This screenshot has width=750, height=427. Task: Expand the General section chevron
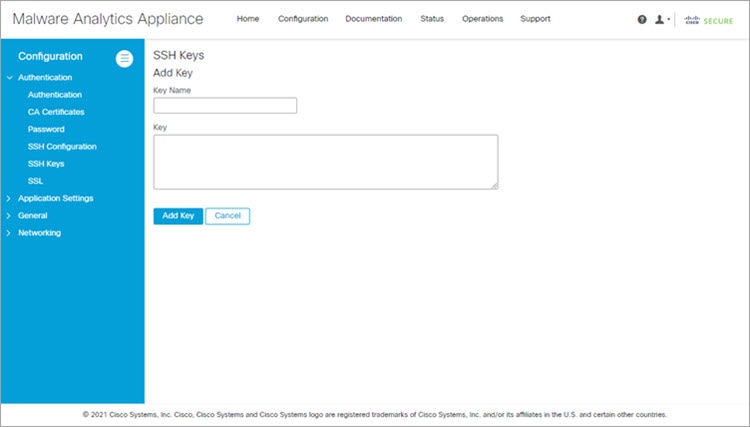(x=9, y=216)
